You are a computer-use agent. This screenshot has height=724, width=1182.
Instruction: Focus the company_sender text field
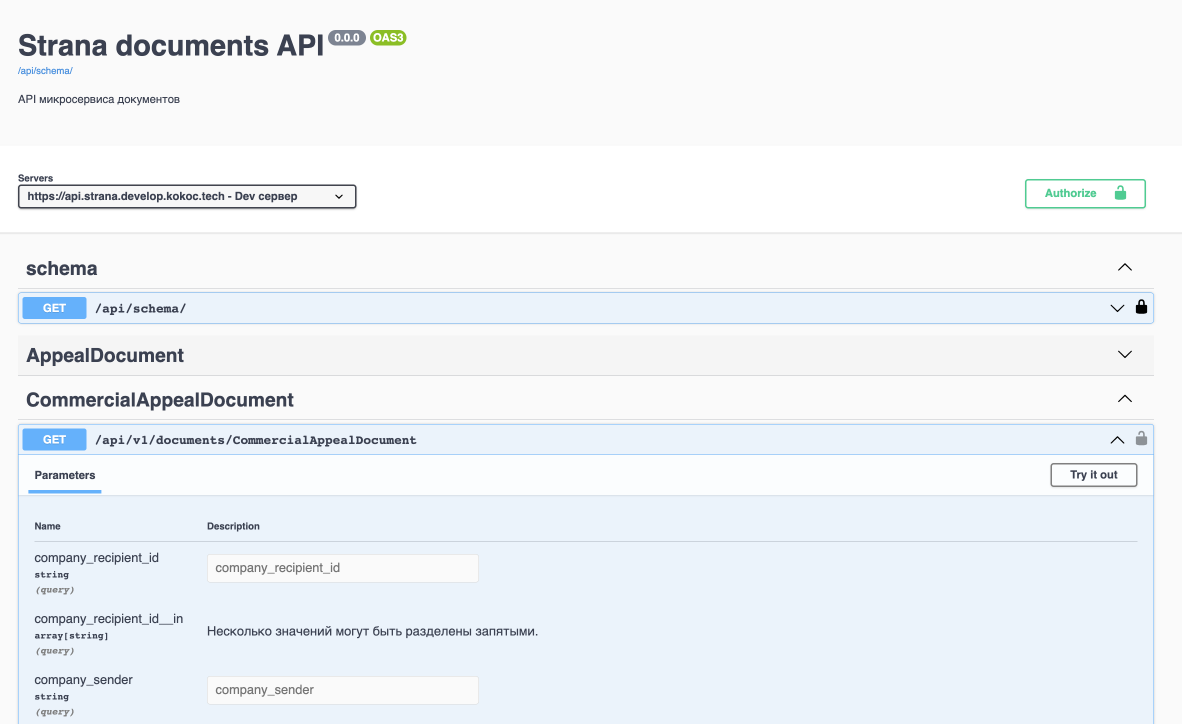tap(342, 690)
